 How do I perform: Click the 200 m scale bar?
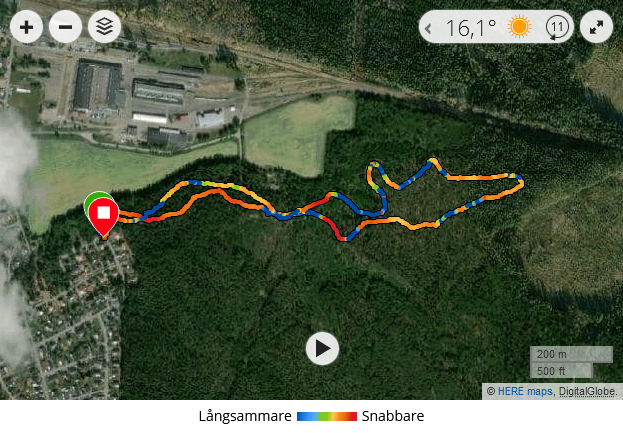click(571, 354)
